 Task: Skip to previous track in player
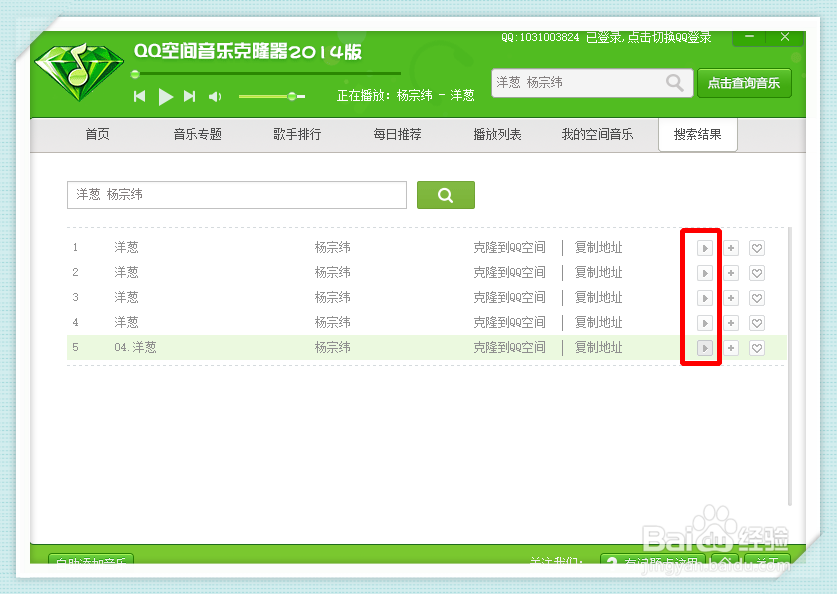(139, 96)
